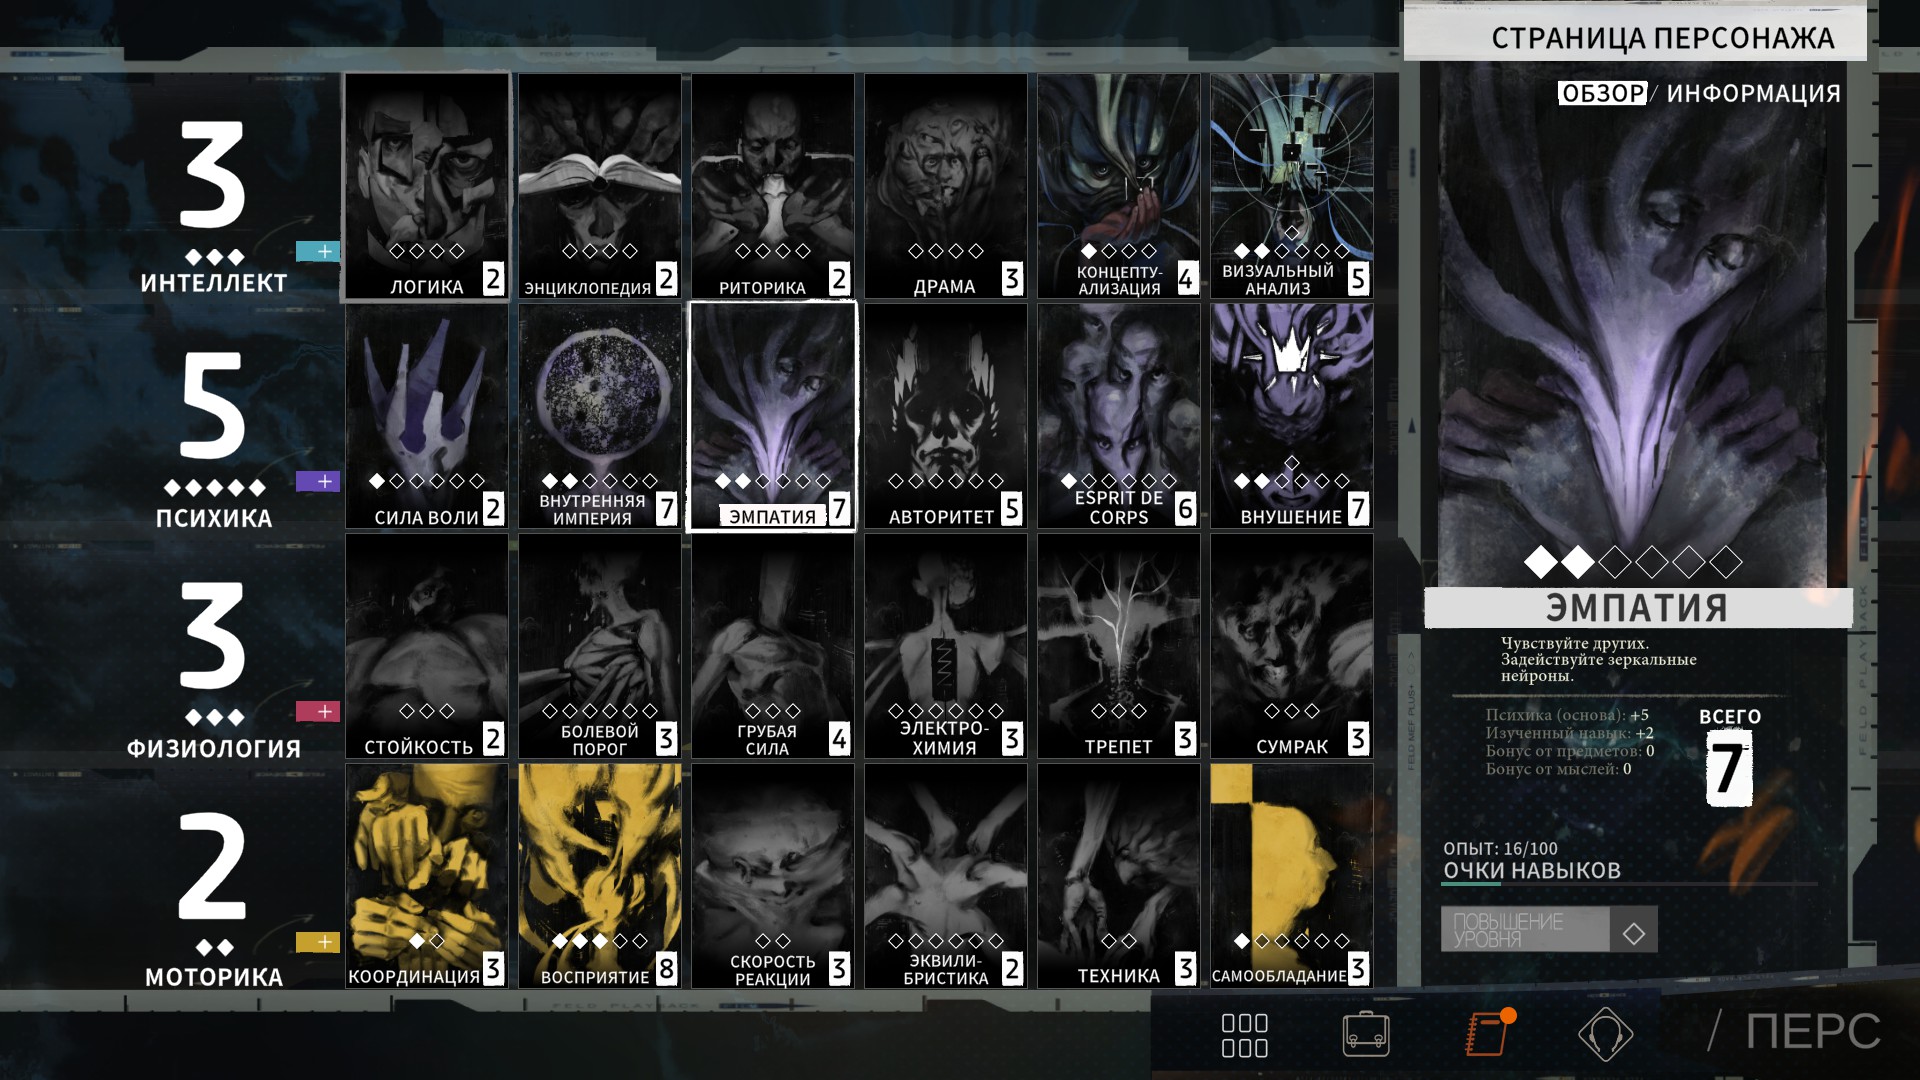Open the Риторика skill card
The width and height of the screenshot is (1920, 1080).
[773, 186]
